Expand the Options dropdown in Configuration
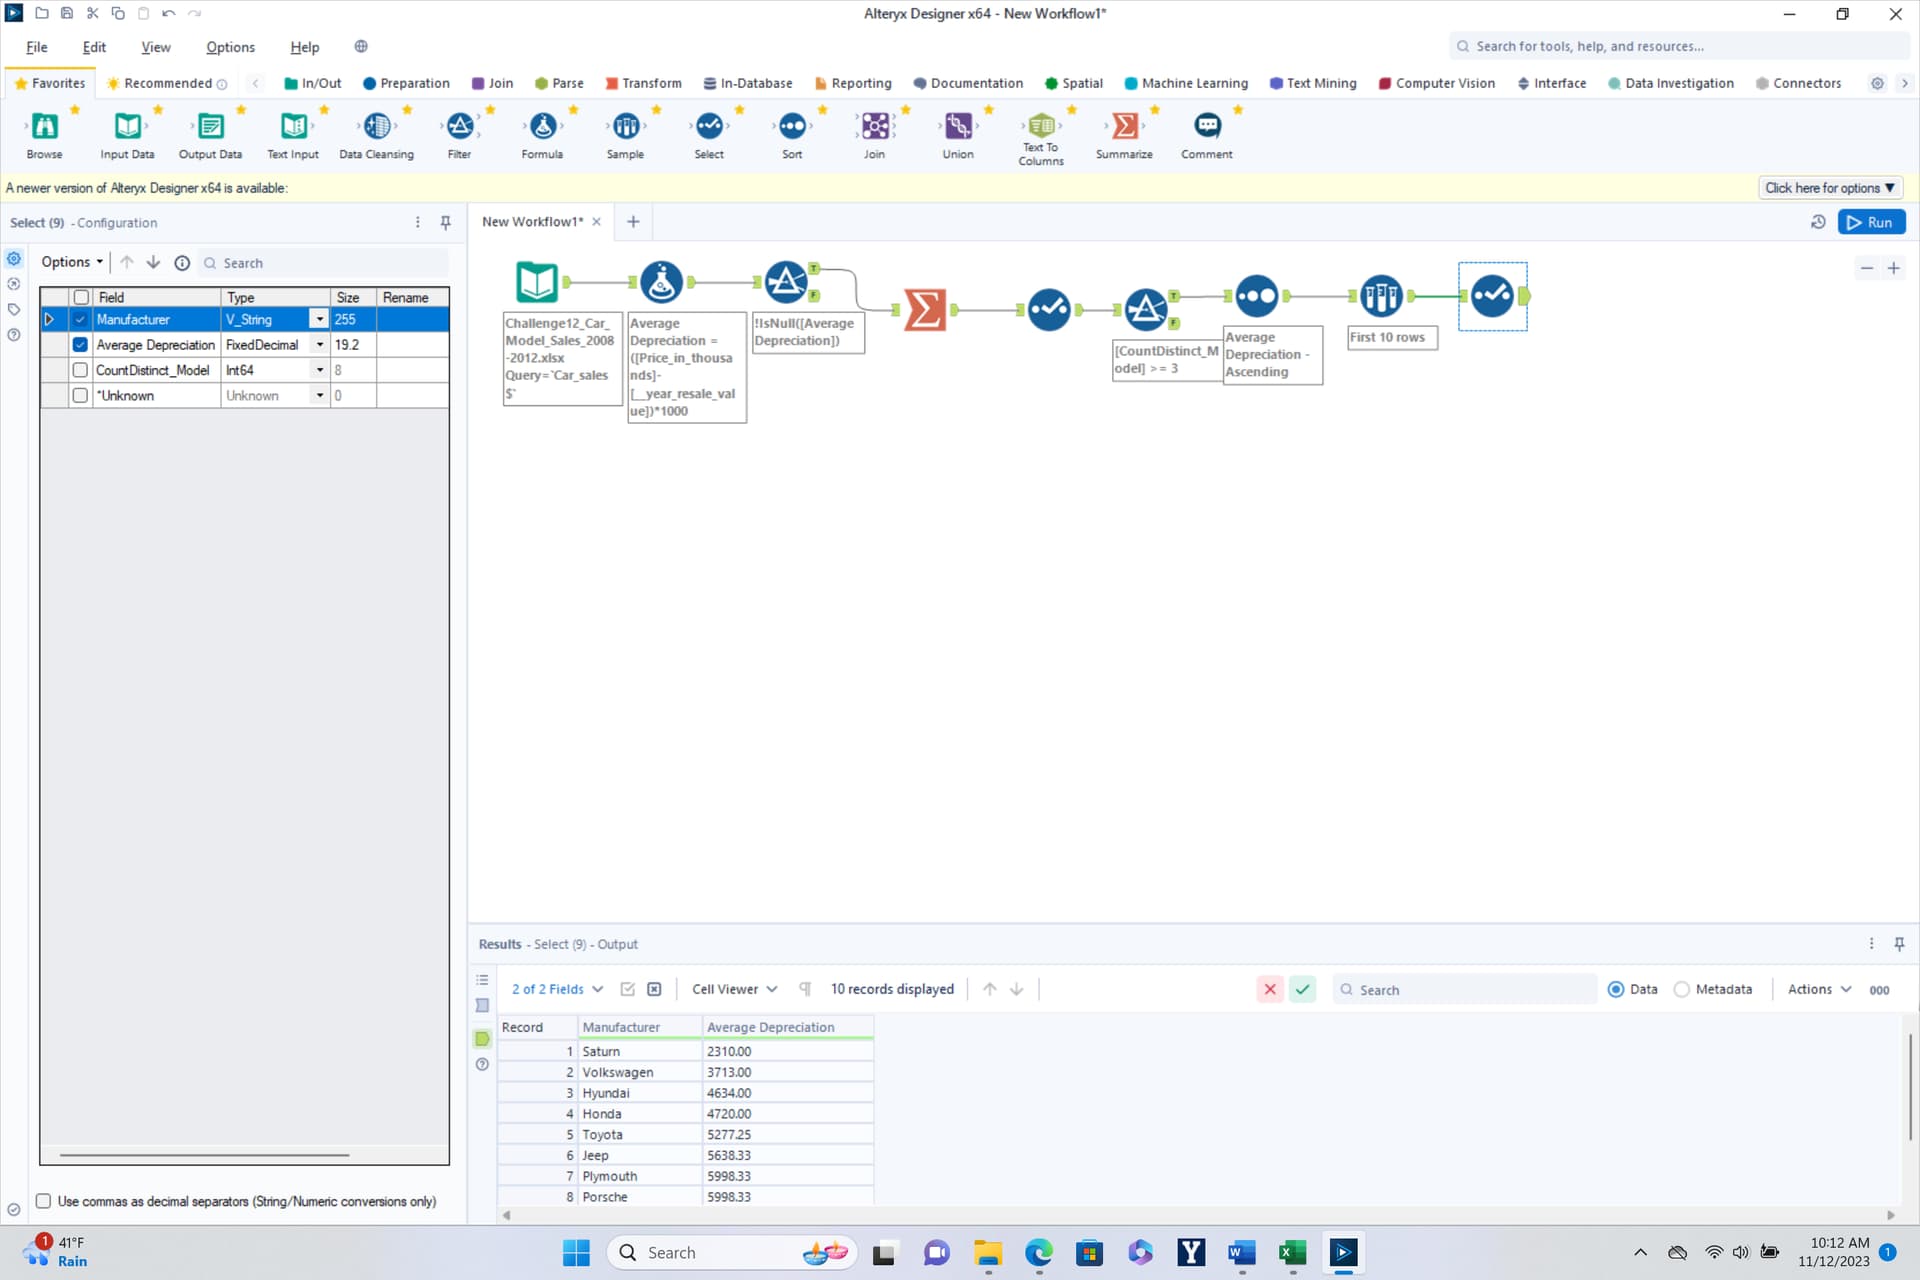1920x1280 pixels. [71, 262]
